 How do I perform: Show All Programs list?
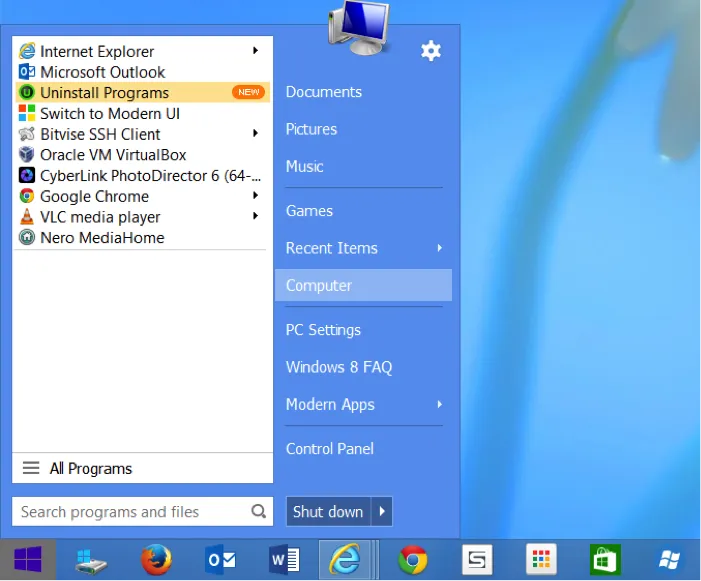[90, 468]
